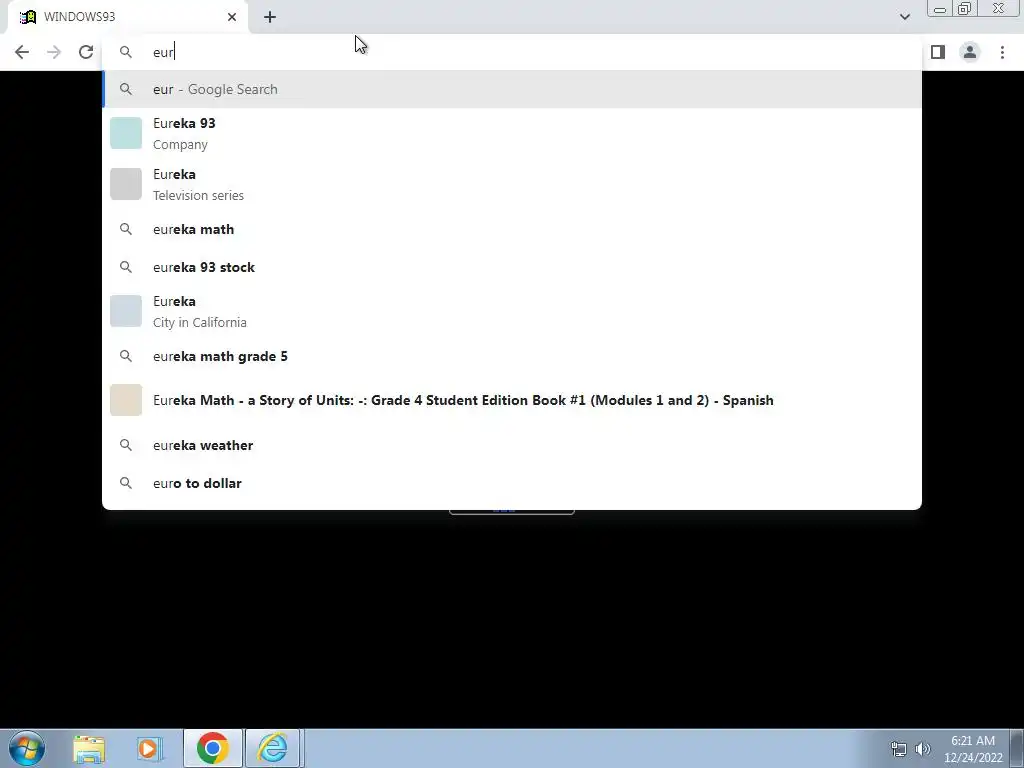
Task: Restore down the Chrome window
Action: (x=965, y=8)
